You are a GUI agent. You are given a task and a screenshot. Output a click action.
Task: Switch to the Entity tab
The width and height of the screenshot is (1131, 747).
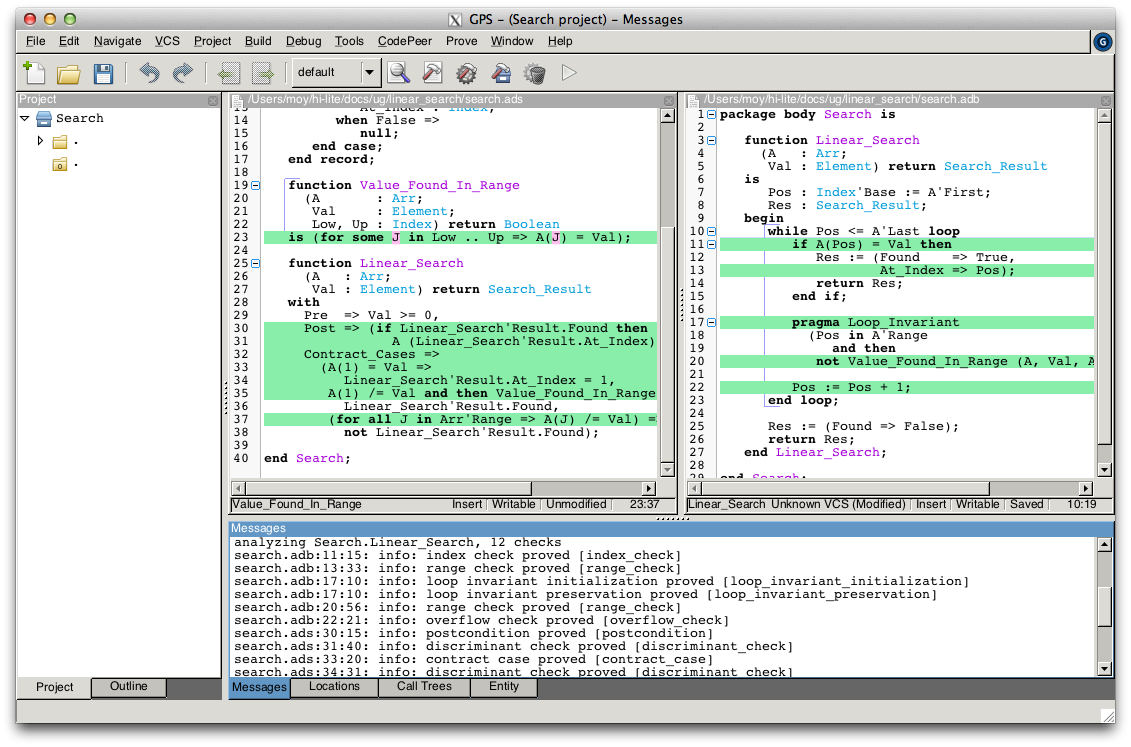click(x=503, y=686)
